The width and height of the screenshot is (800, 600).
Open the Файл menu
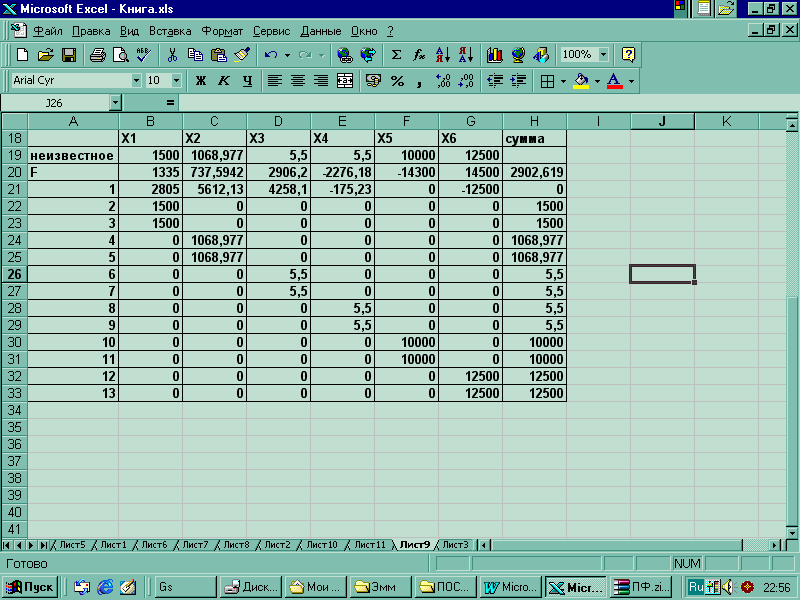47,31
